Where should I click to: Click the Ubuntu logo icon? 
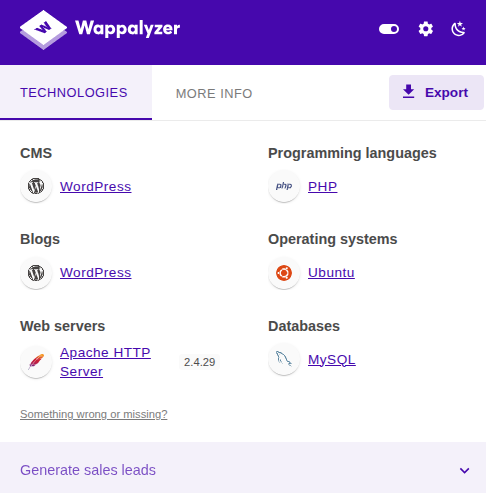[x=284, y=273]
